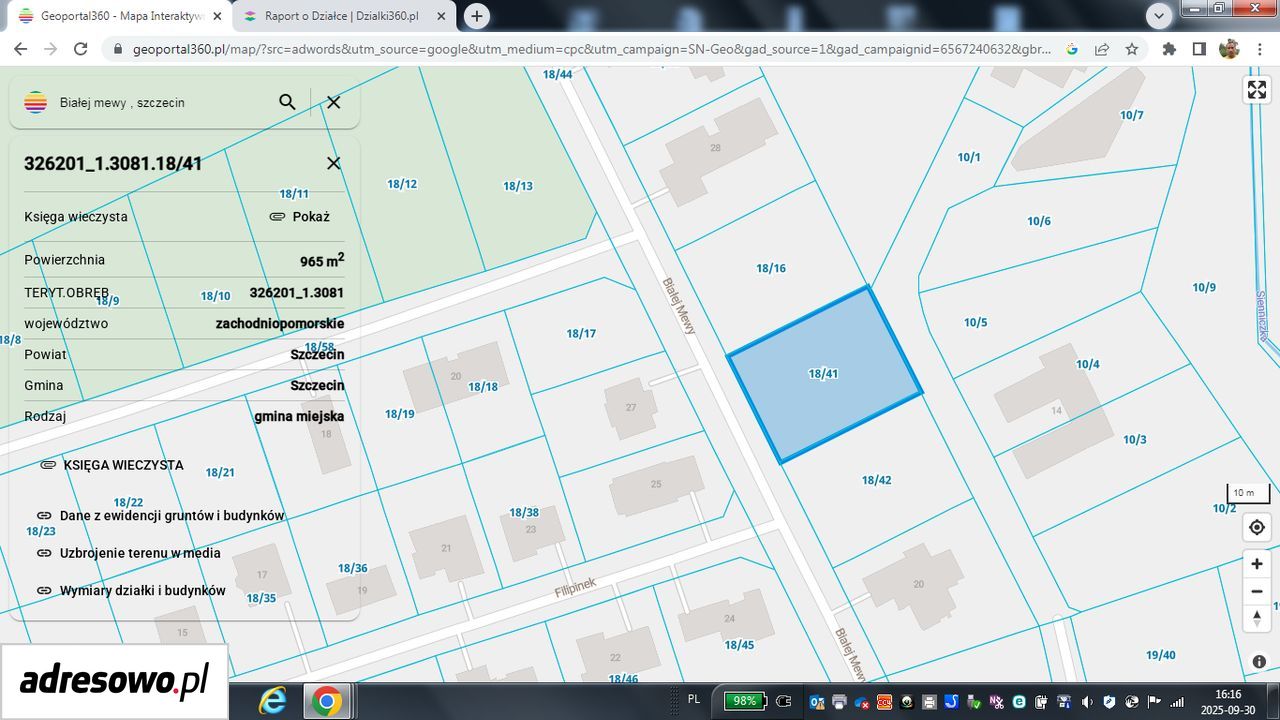Image resolution: width=1280 pixels, height=720 pixels.
Task: Click the Filipinek street label
Action: pos(575,587)
